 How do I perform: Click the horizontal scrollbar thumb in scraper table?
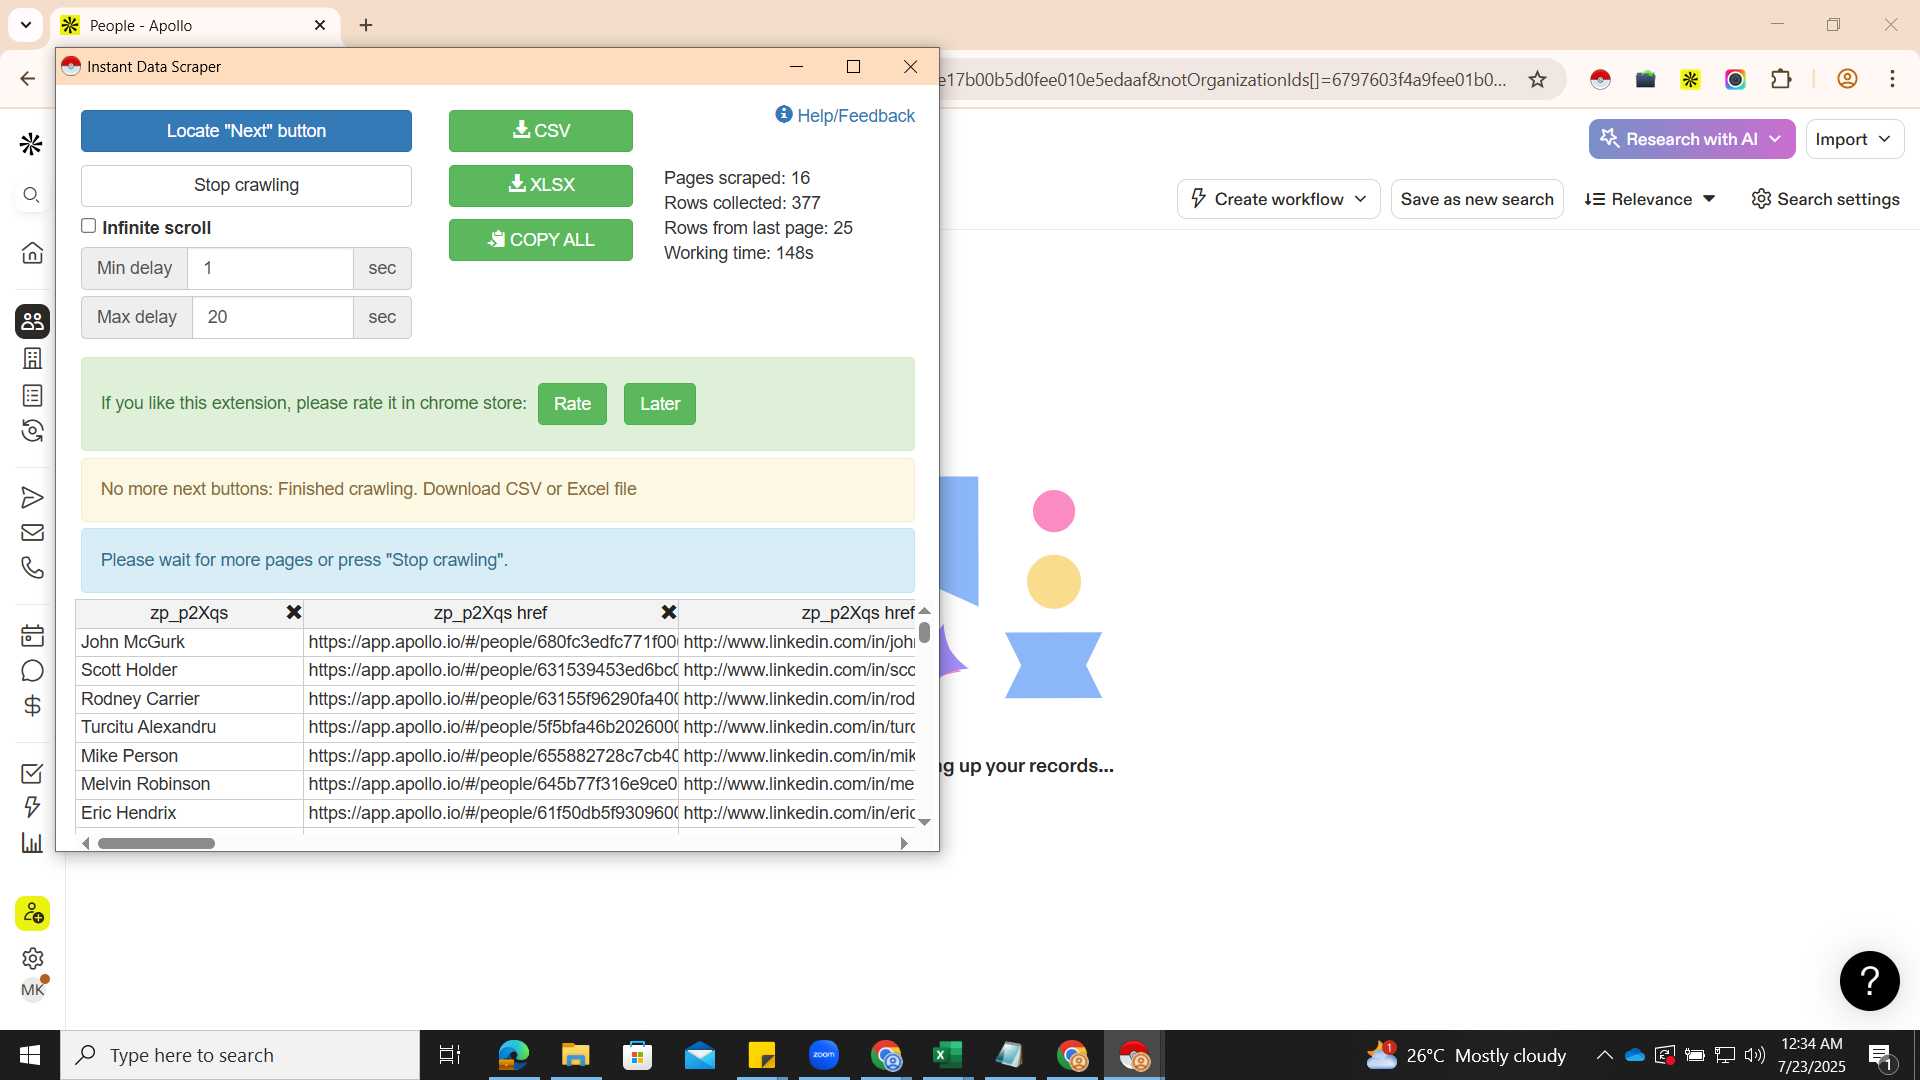156,843
